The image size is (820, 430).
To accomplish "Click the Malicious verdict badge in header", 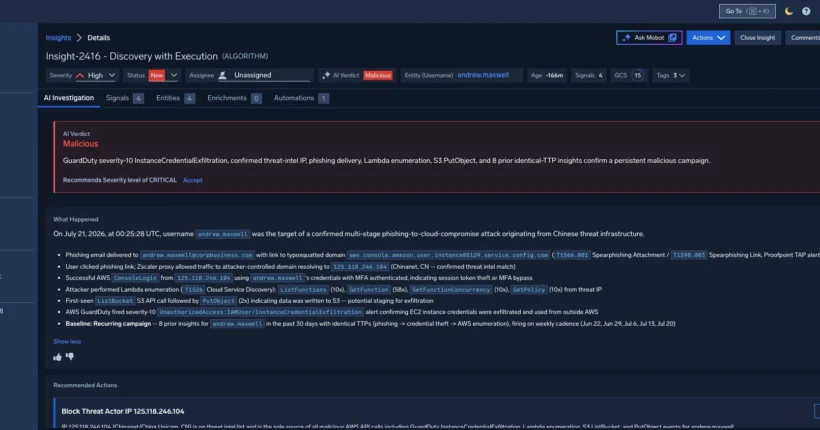I will (x=378, y=75).
